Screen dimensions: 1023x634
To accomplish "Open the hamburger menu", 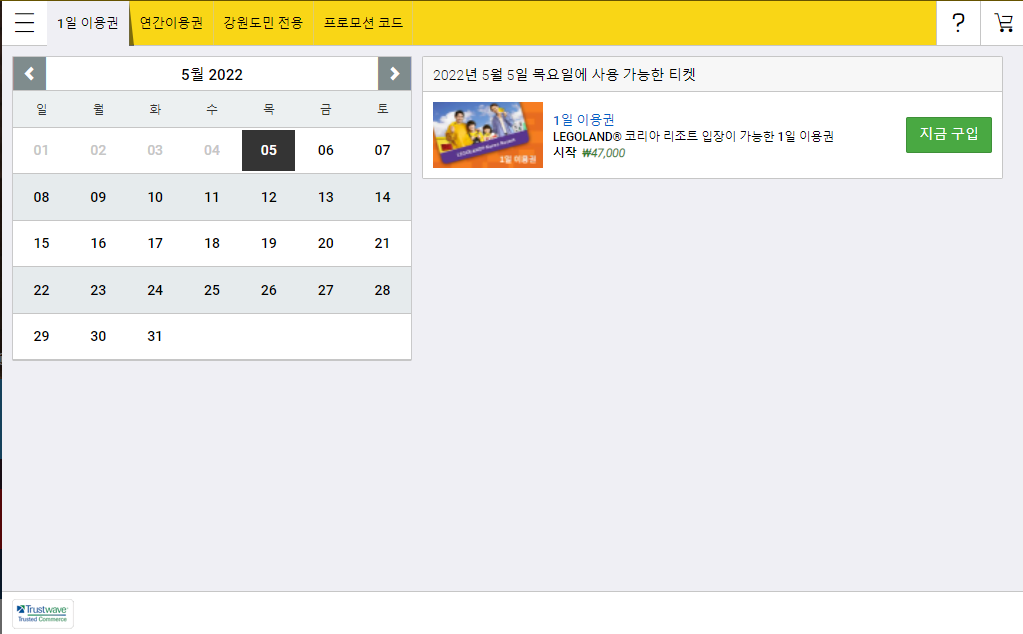I will 24,23.
